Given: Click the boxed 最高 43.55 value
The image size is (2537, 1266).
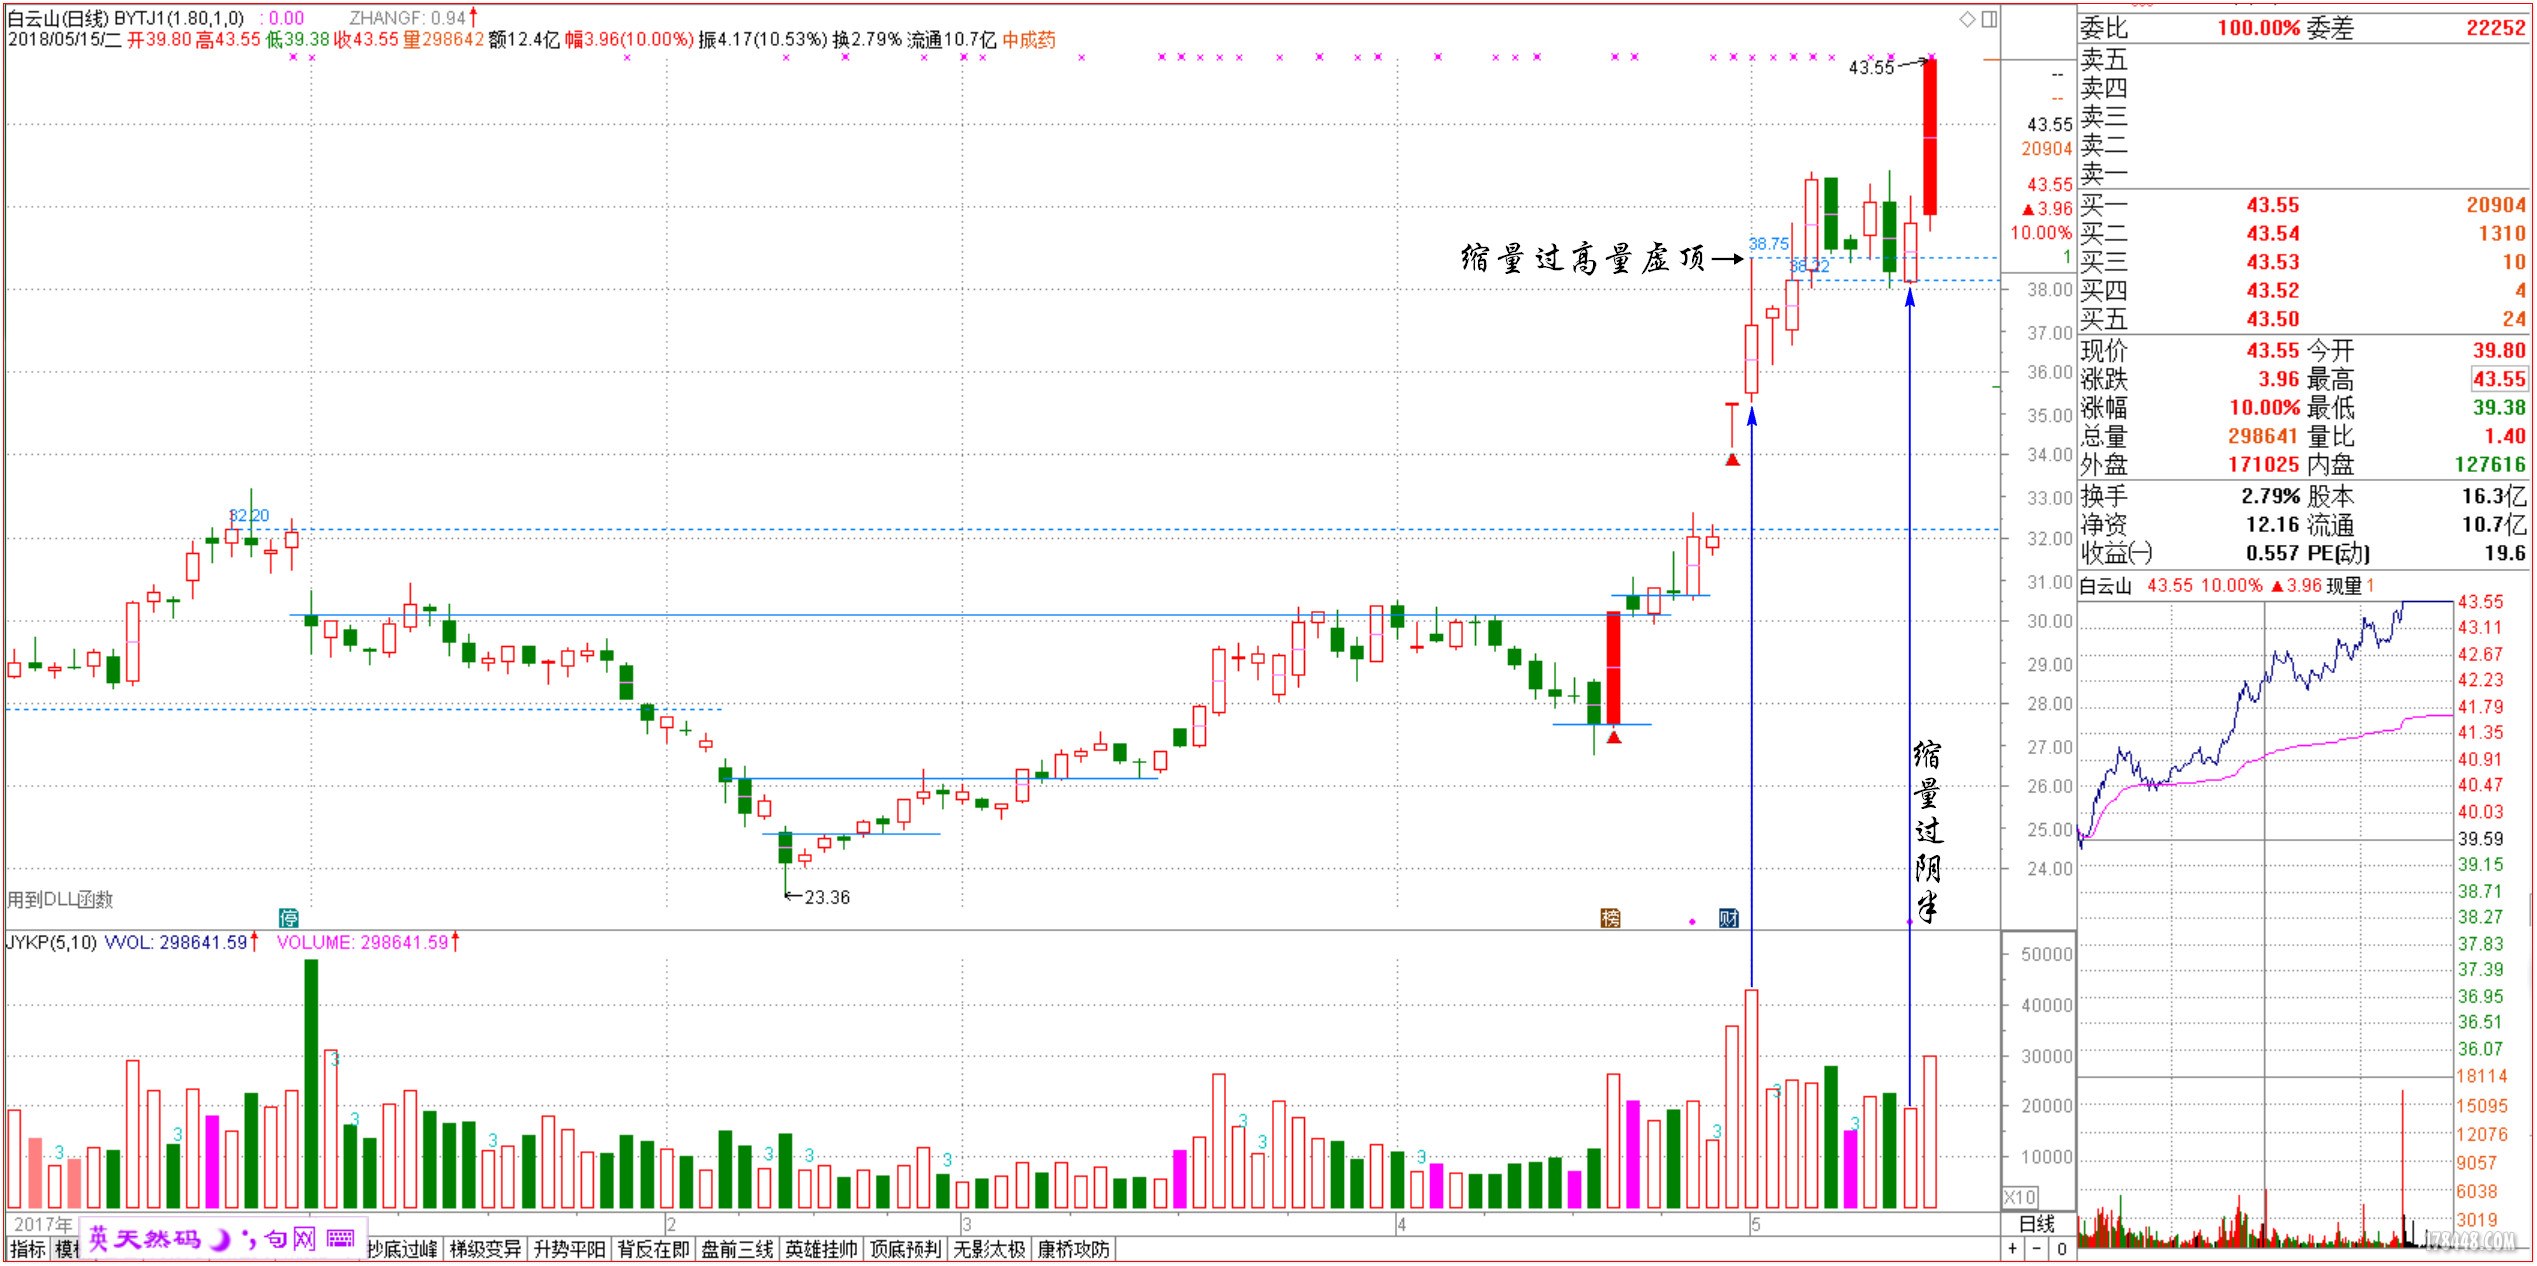Looking at the screenshot, I should tap(2500, 379).
